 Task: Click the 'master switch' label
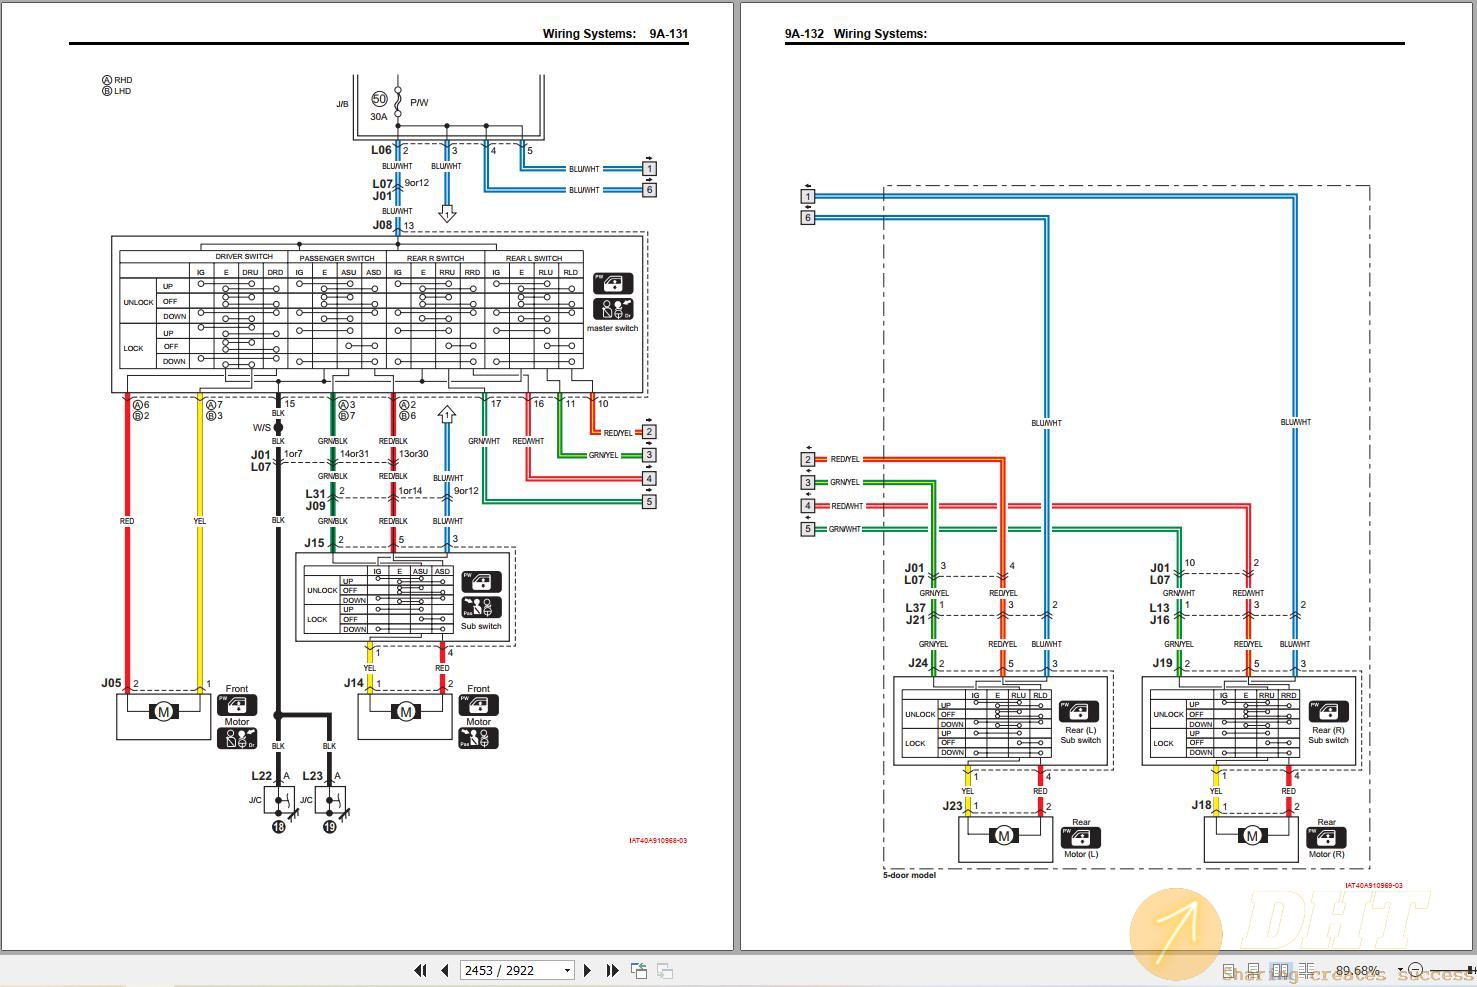612,328
